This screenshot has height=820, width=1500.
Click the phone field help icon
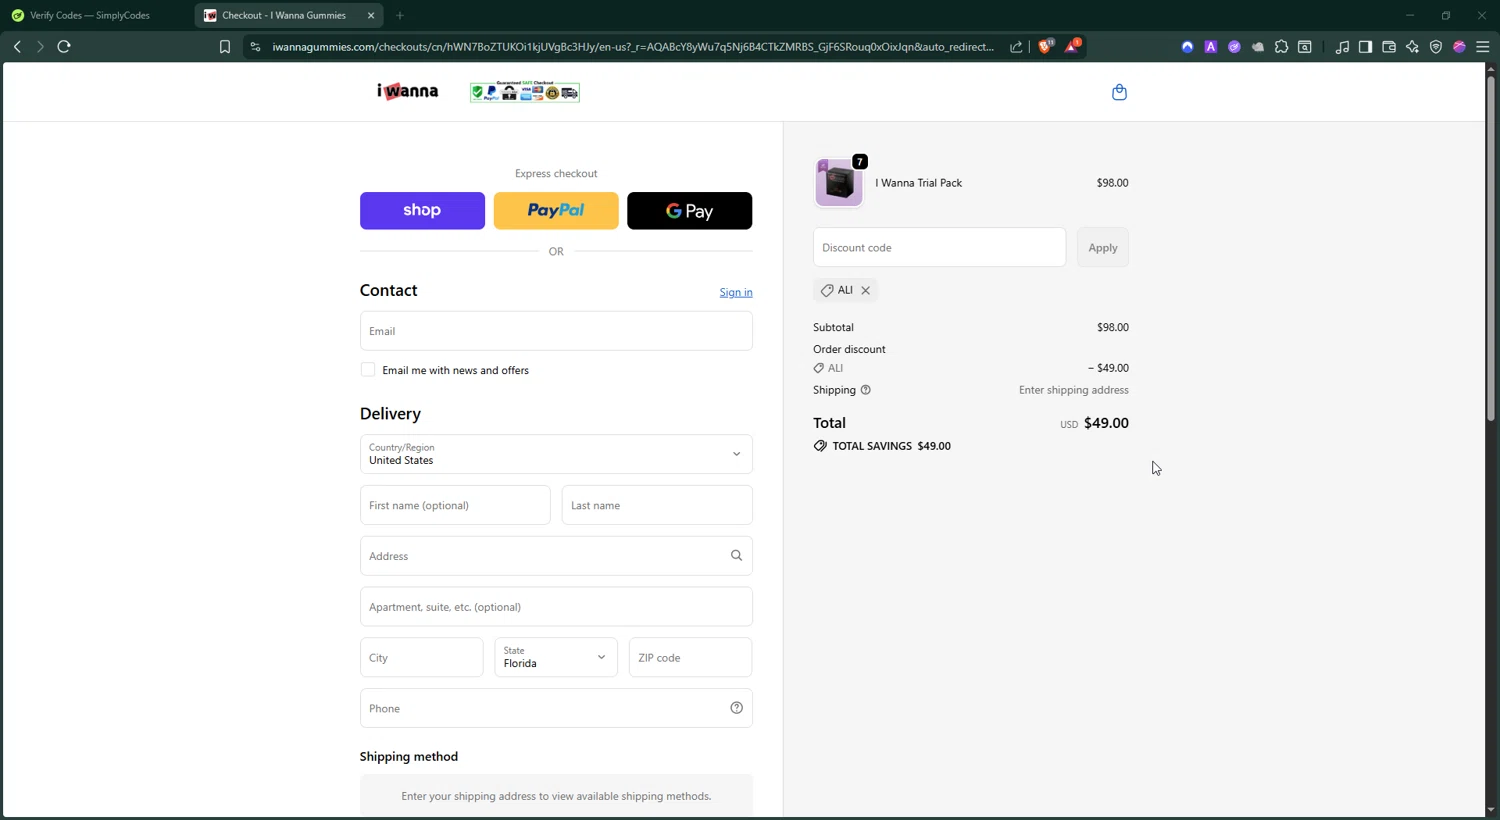point(736,708)
